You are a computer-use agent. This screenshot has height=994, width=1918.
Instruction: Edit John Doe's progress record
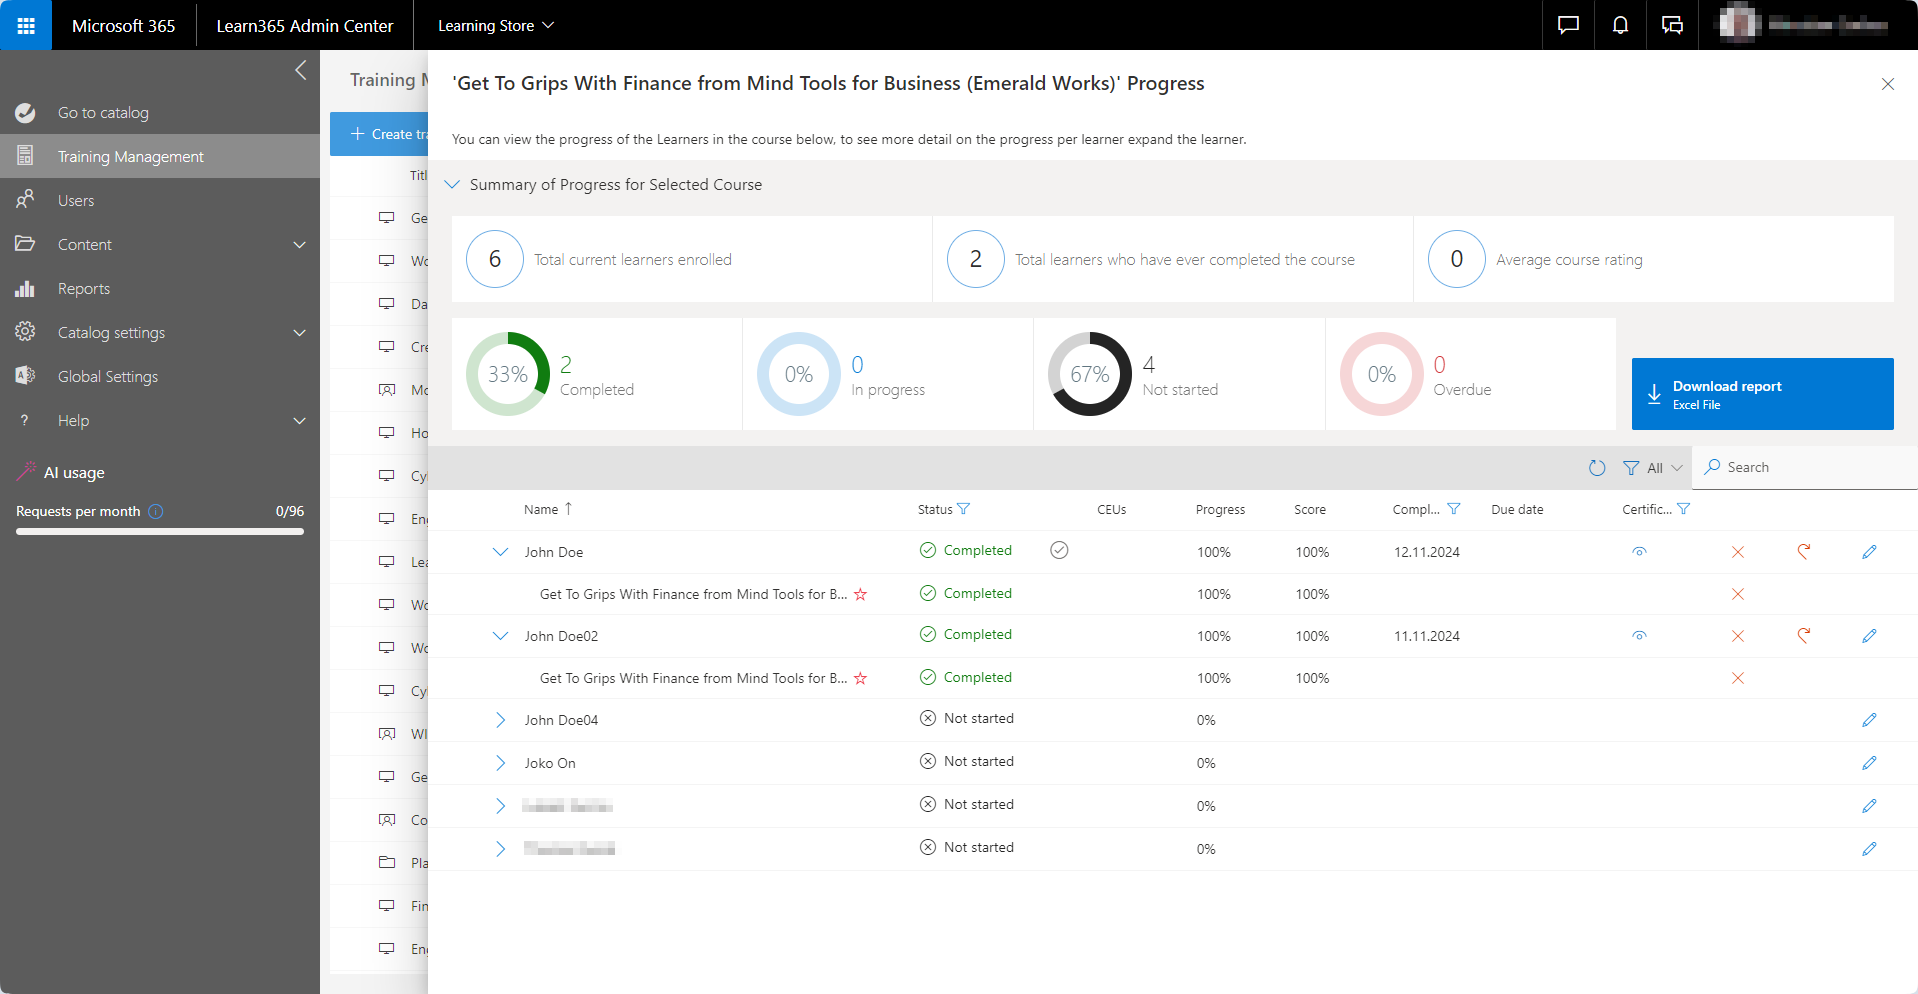point(1869,552)
